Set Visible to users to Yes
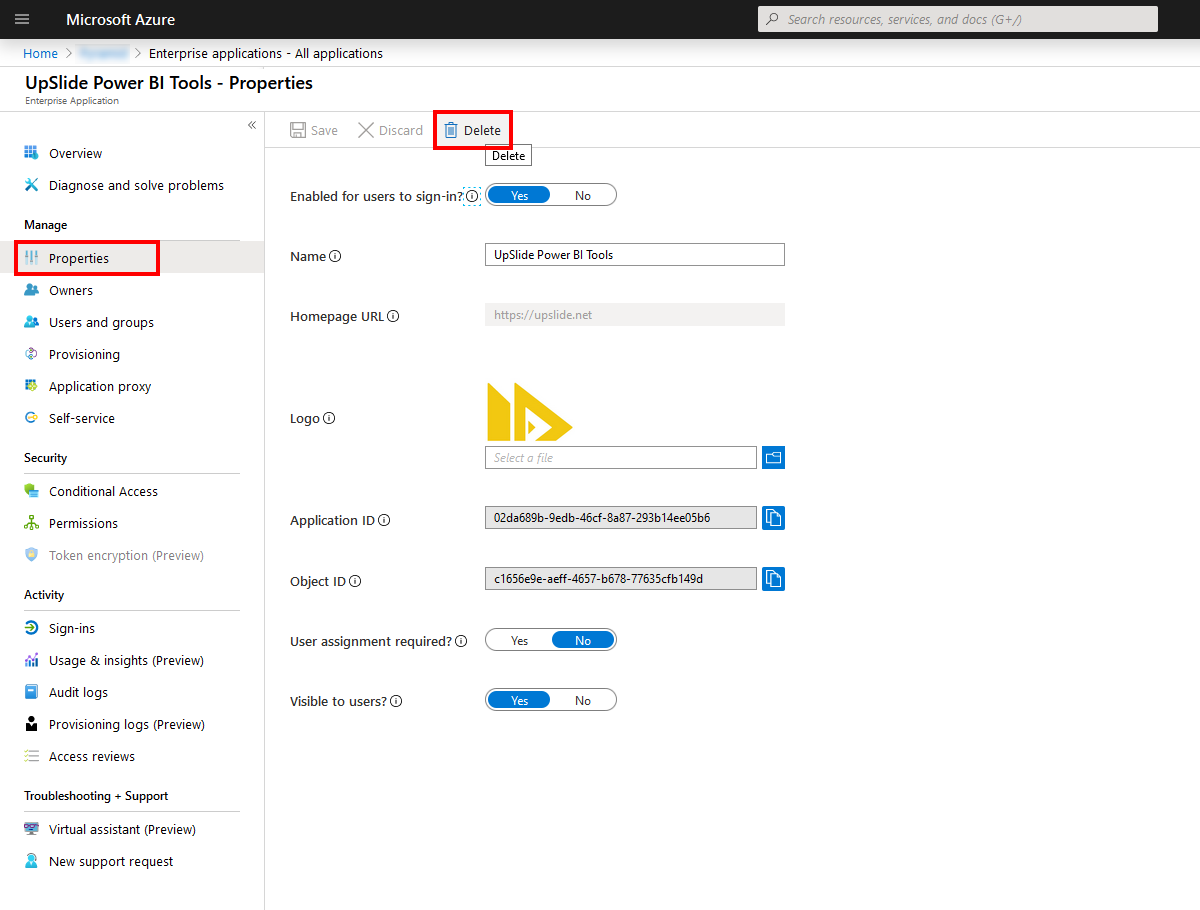 click(x=519, y=700)
